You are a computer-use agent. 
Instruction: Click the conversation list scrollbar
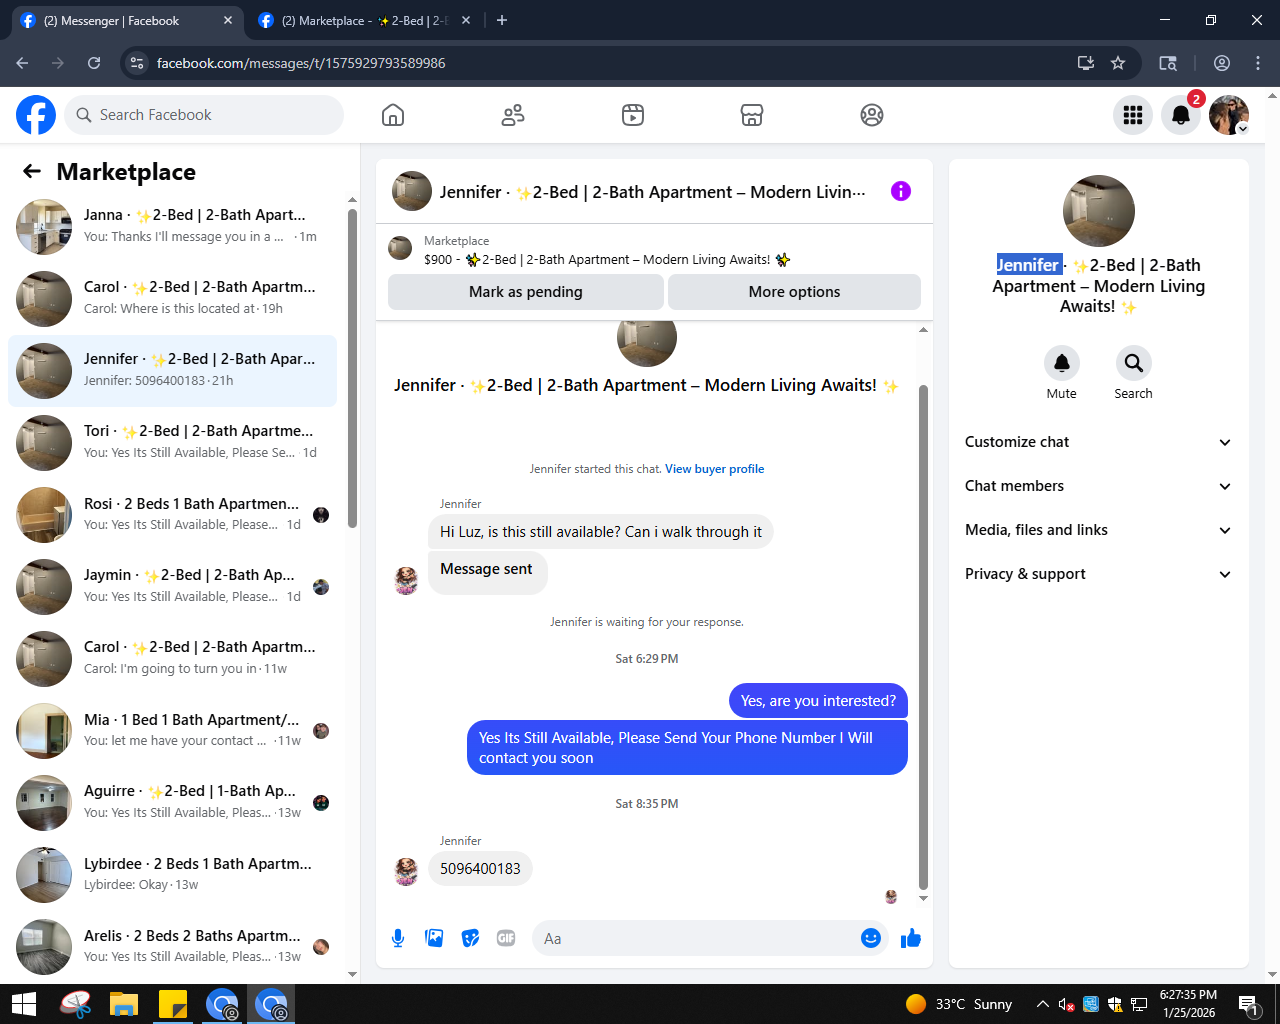[352, 367]
